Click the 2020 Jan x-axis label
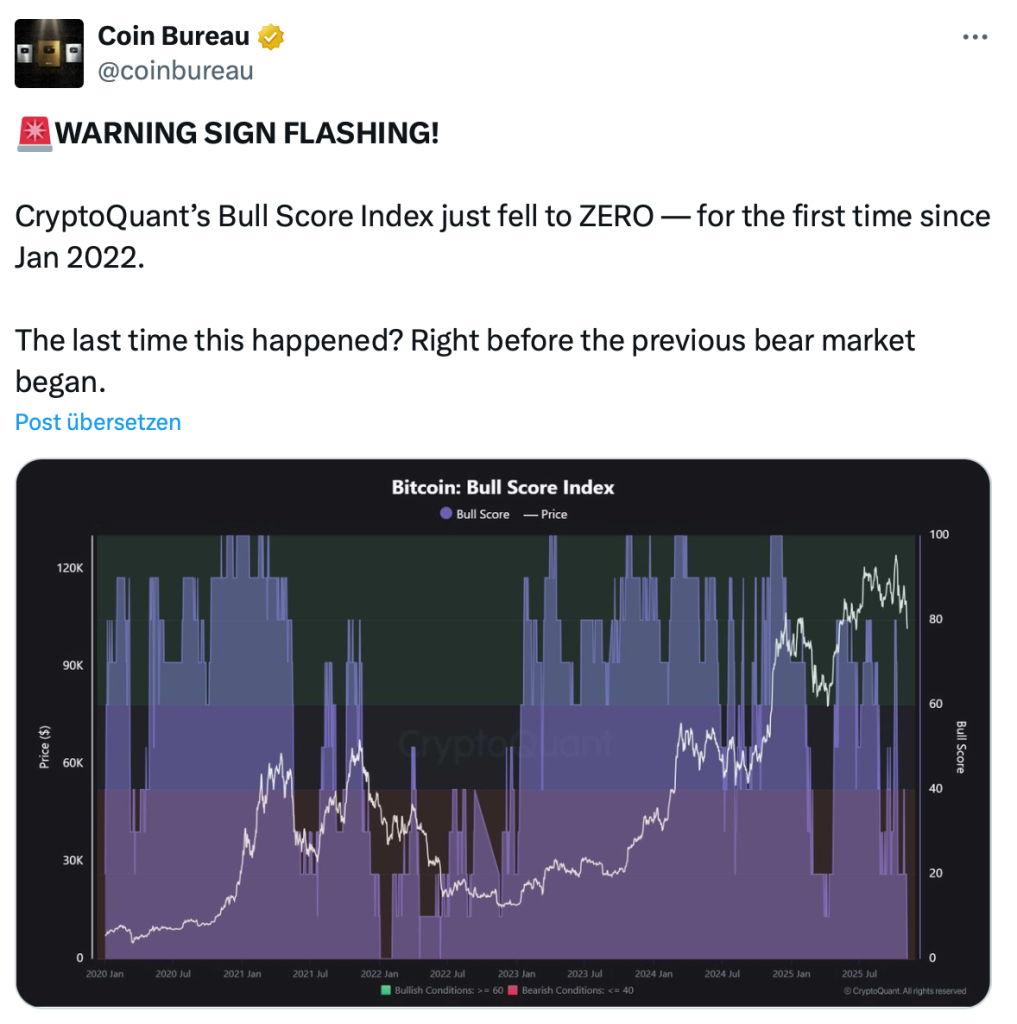Screen dimensions: 1017x1024 tap(105, 974)
